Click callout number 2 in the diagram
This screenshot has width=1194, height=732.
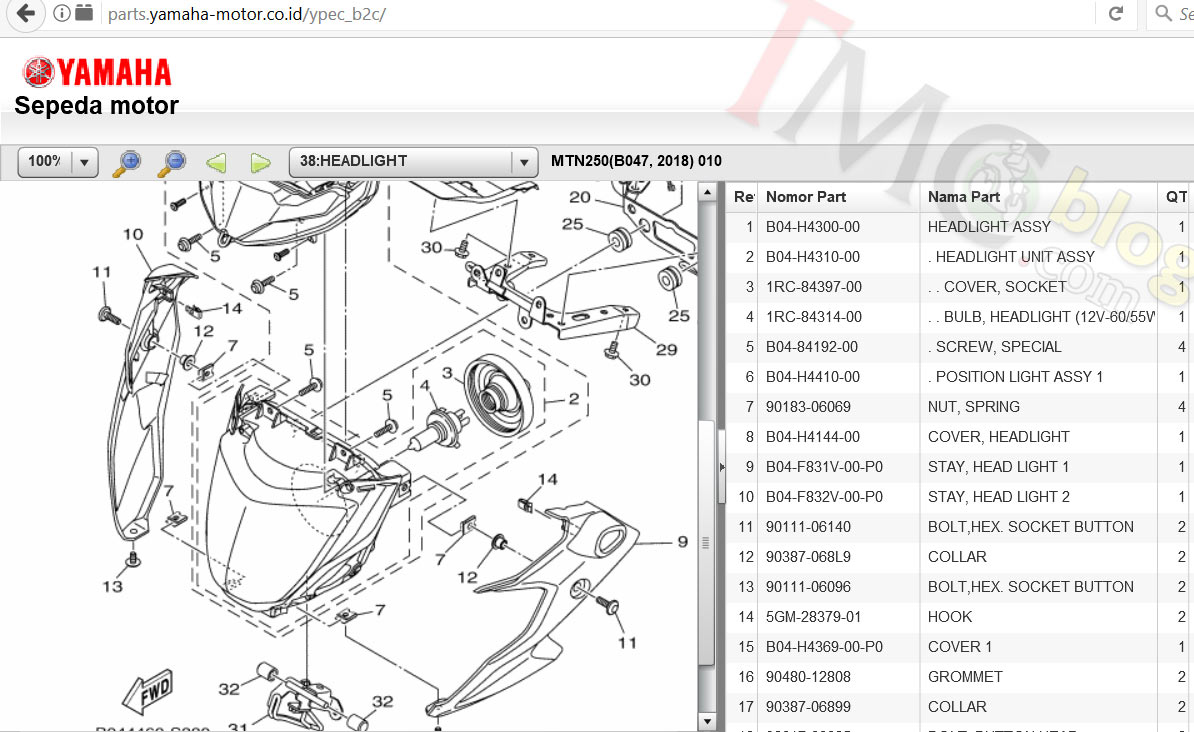pos(573,398)
